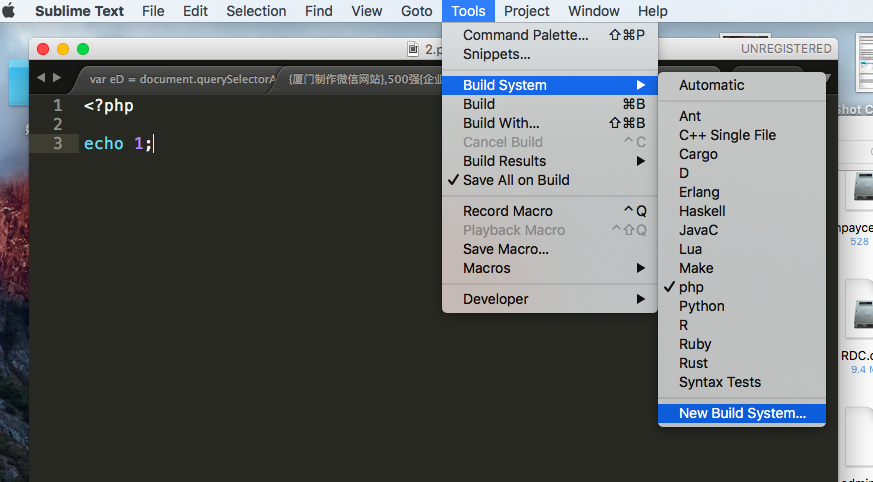Click New Build System... entry

click(x=741, y=413)
